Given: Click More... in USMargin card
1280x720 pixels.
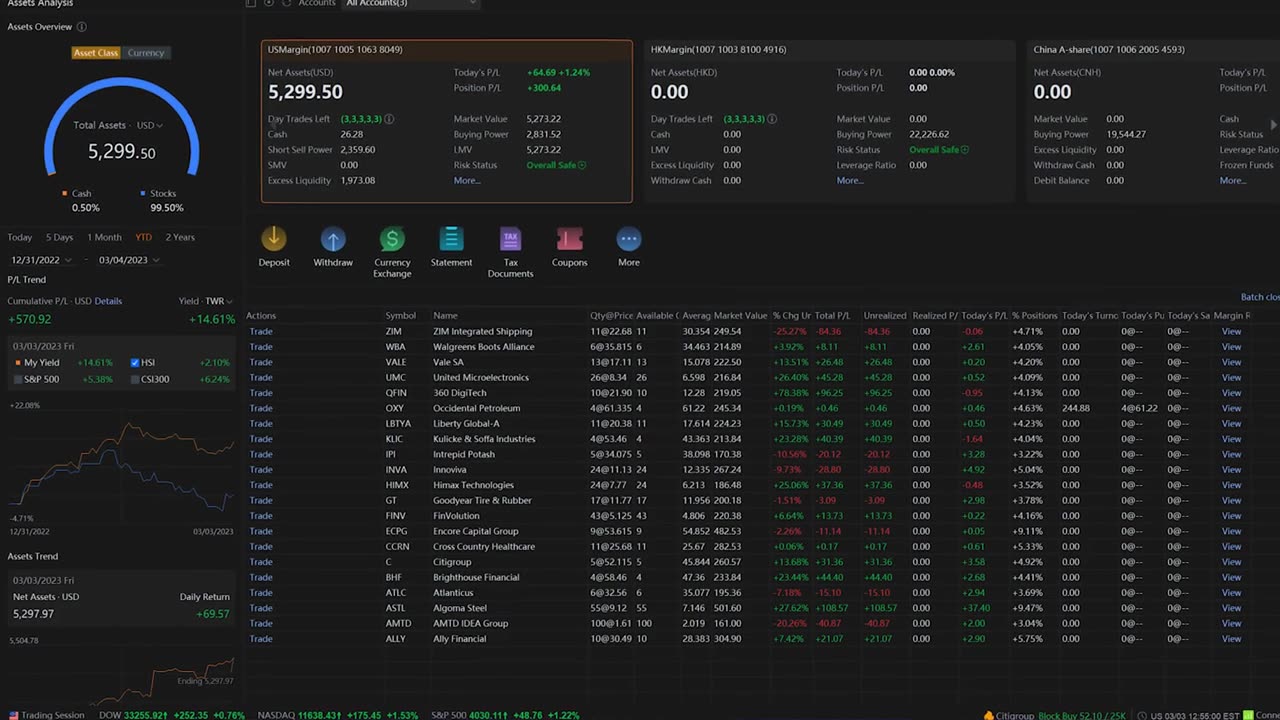Looking at the screenshot, I should coord(467,181).
